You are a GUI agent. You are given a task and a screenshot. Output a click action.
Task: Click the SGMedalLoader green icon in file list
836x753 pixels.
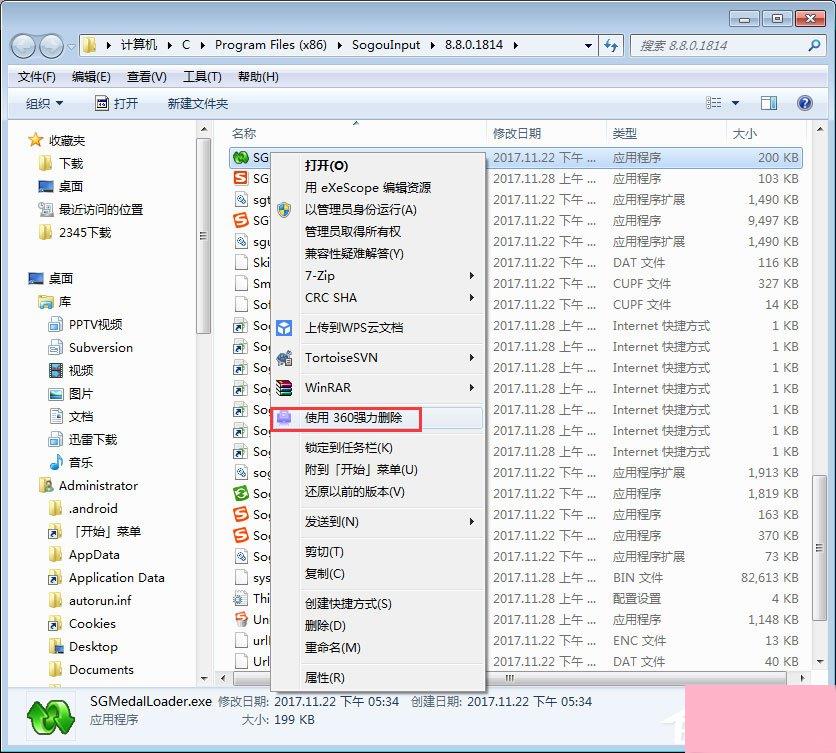point(241,157)
